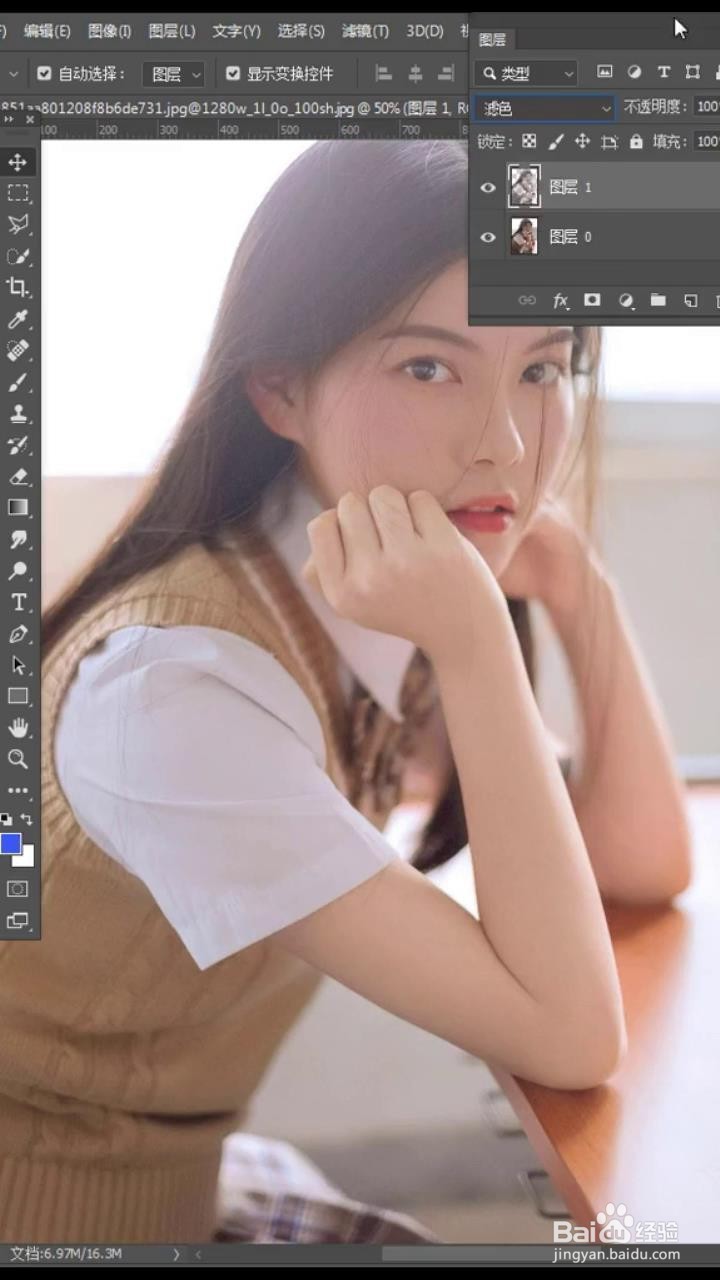Screen dimensions: 720x1280
Task: Select the Zoom tool
Action: coord(18,759)
